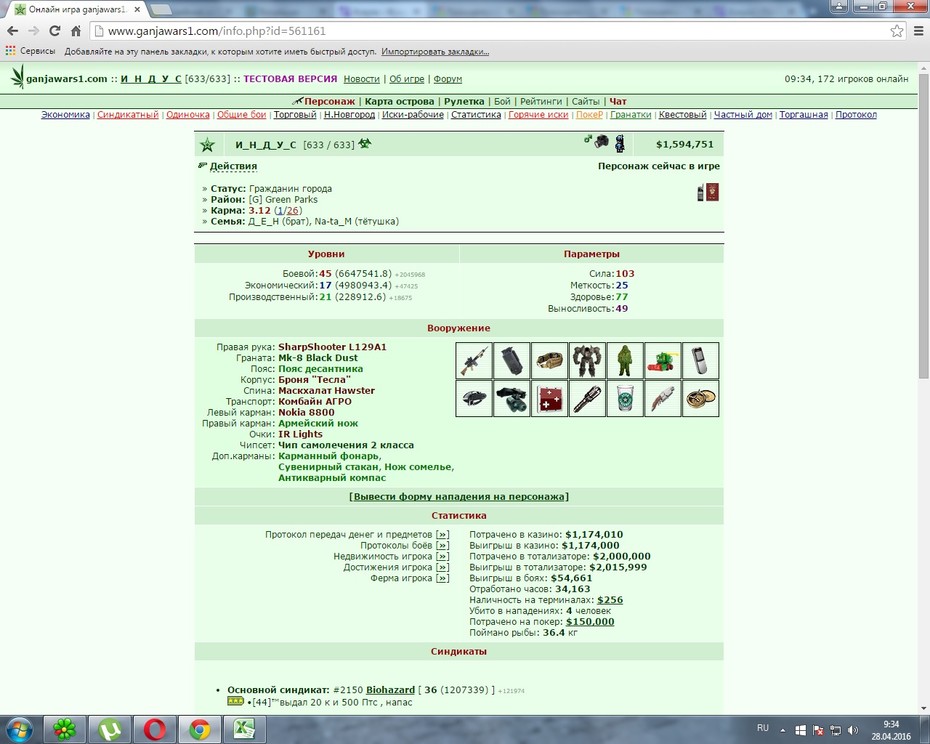930x744 pixels.
Task: Open the Недвижимость игрока [»] link
Action: click(x=442, y=557)
